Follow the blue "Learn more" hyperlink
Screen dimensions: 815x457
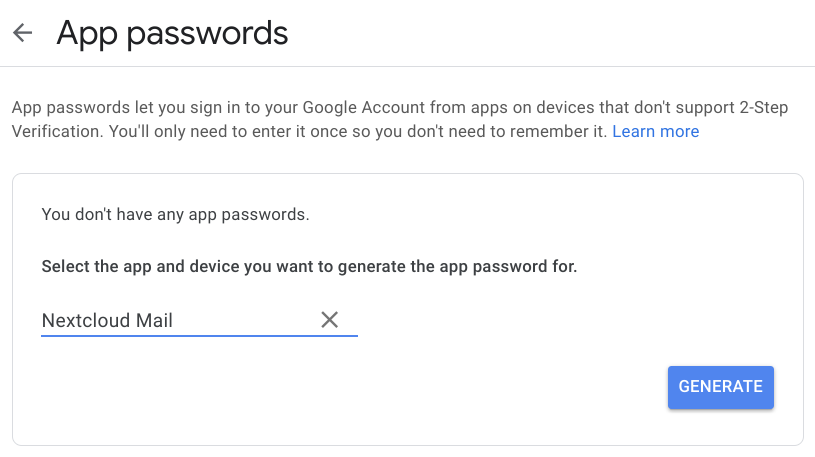655,132
